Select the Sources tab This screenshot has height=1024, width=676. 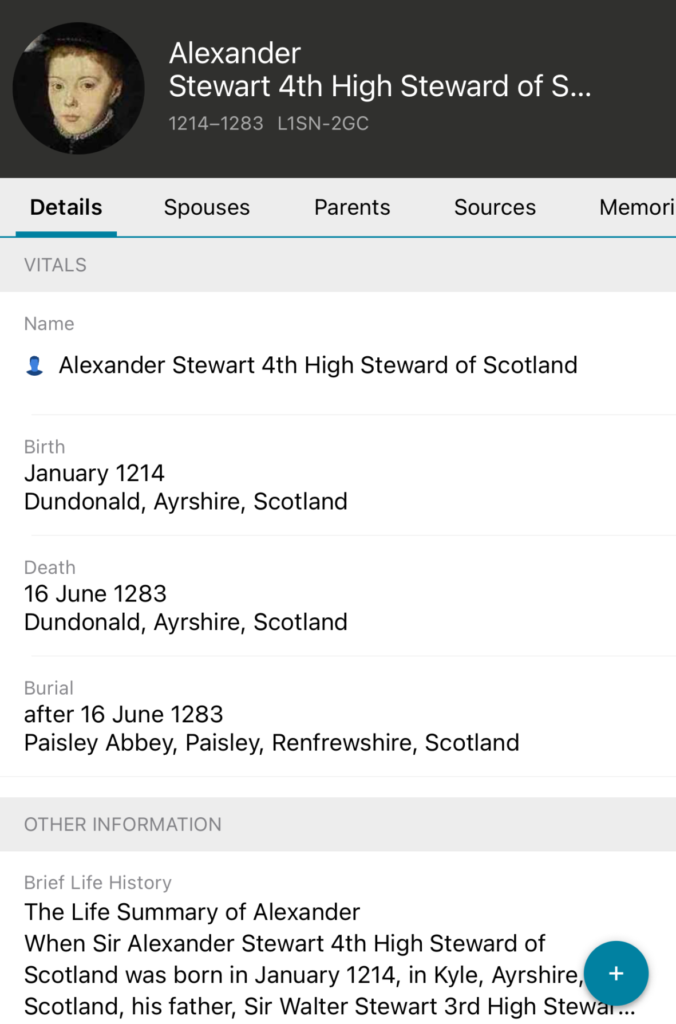(495, 207)
